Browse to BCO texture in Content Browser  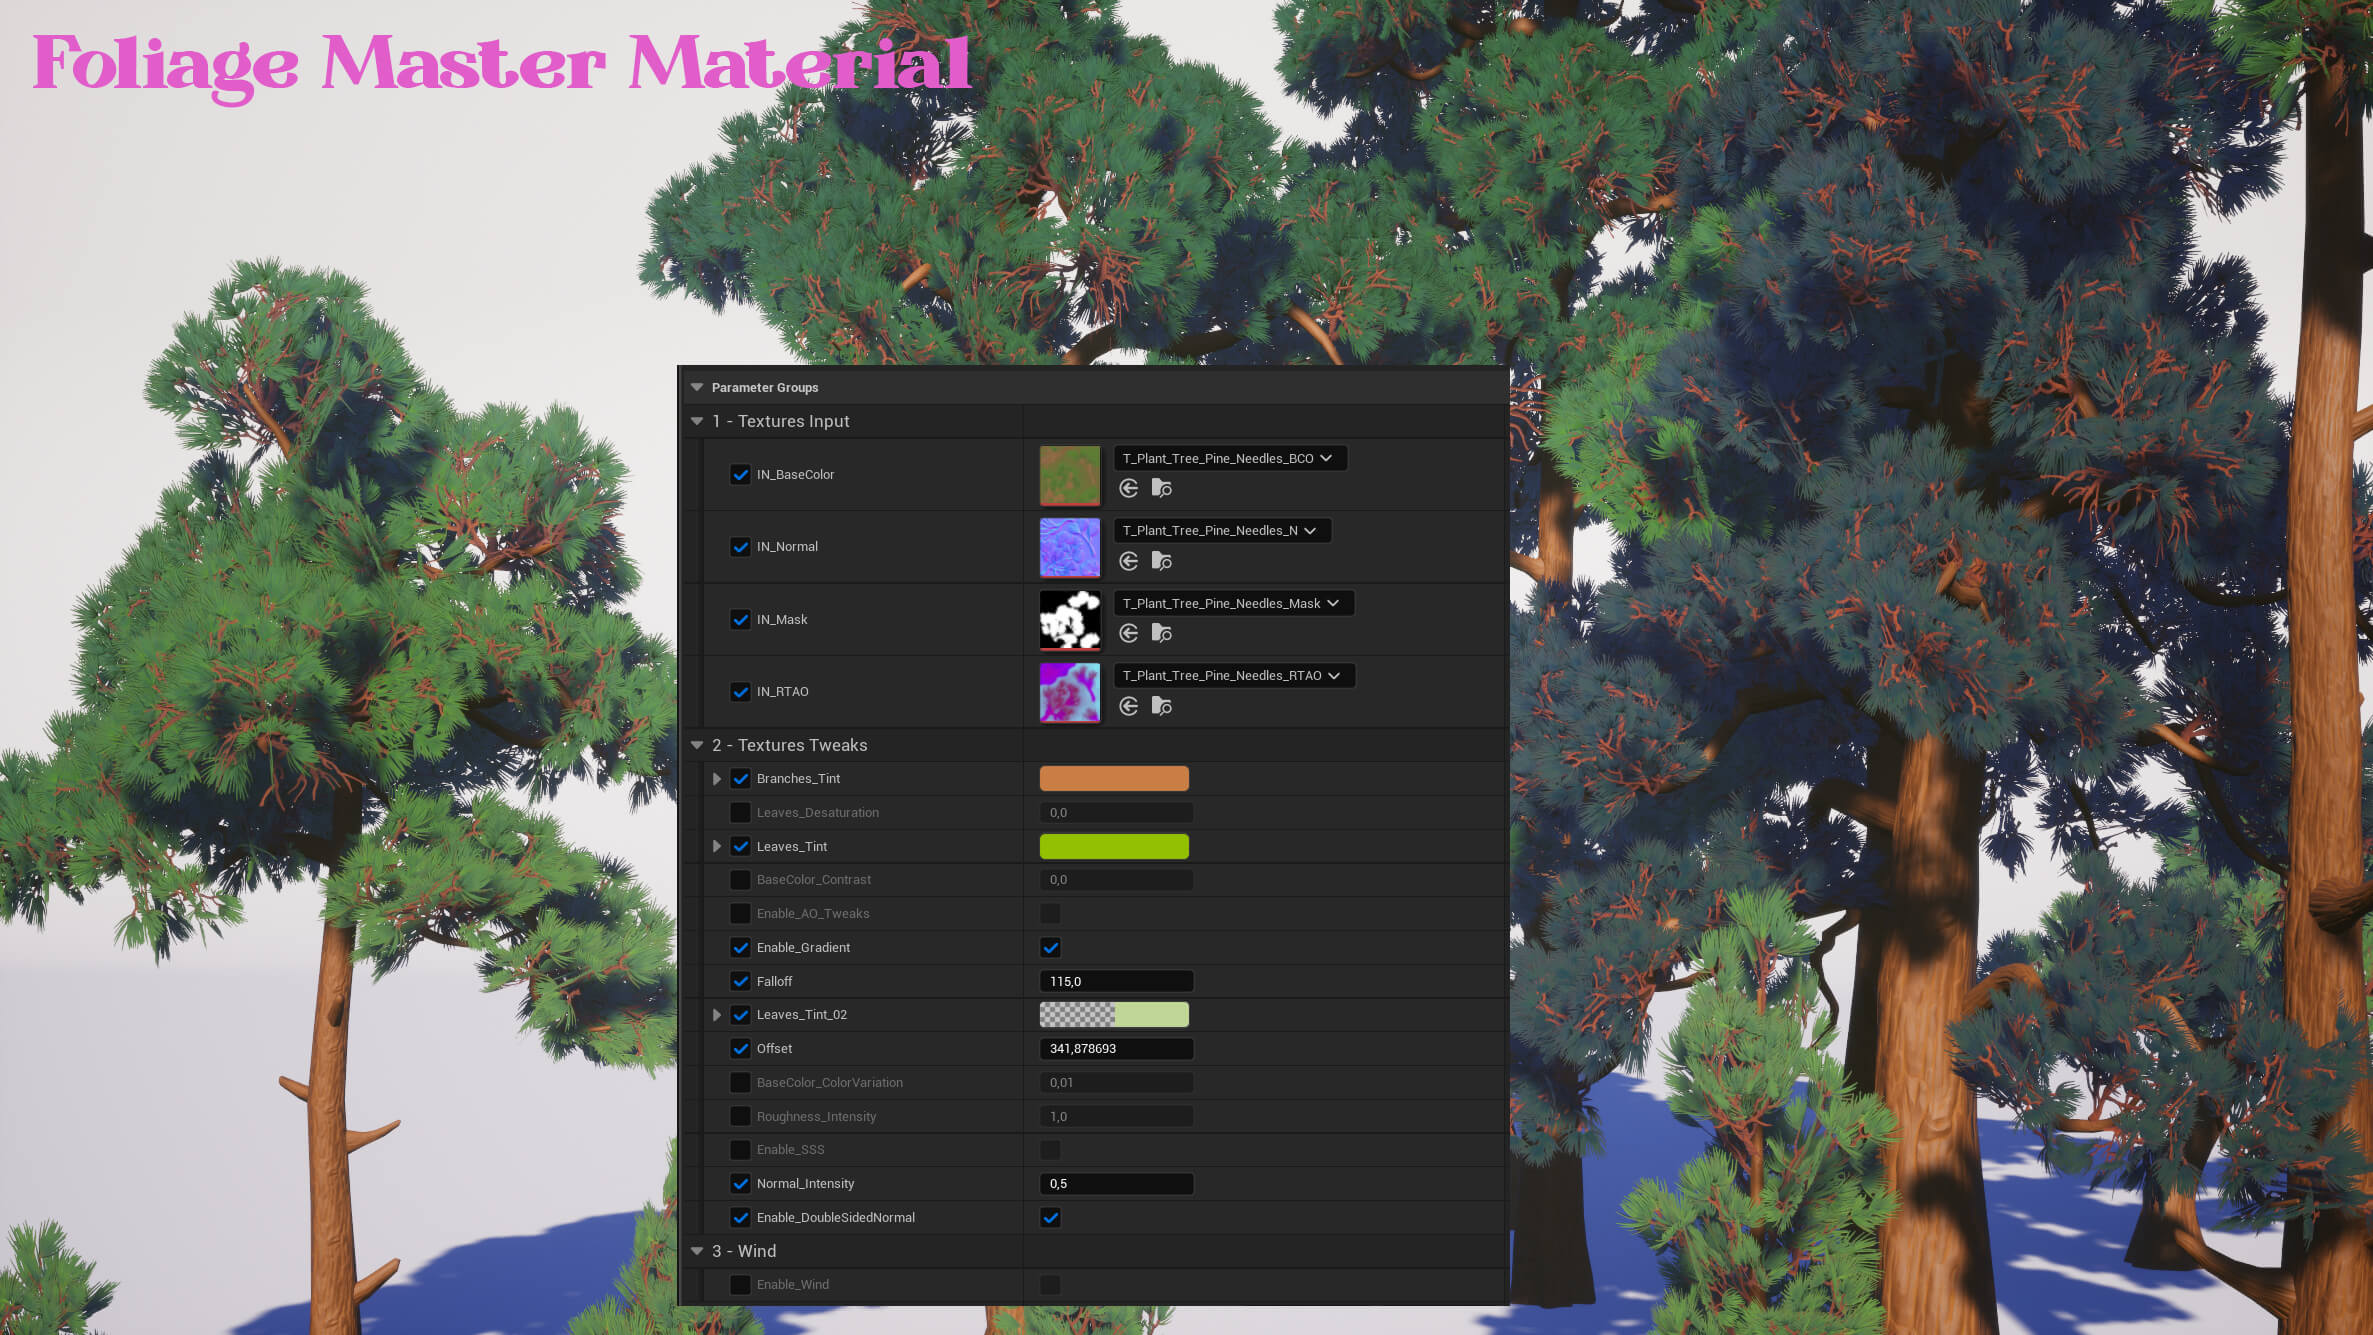click(x=1161, y=488)
